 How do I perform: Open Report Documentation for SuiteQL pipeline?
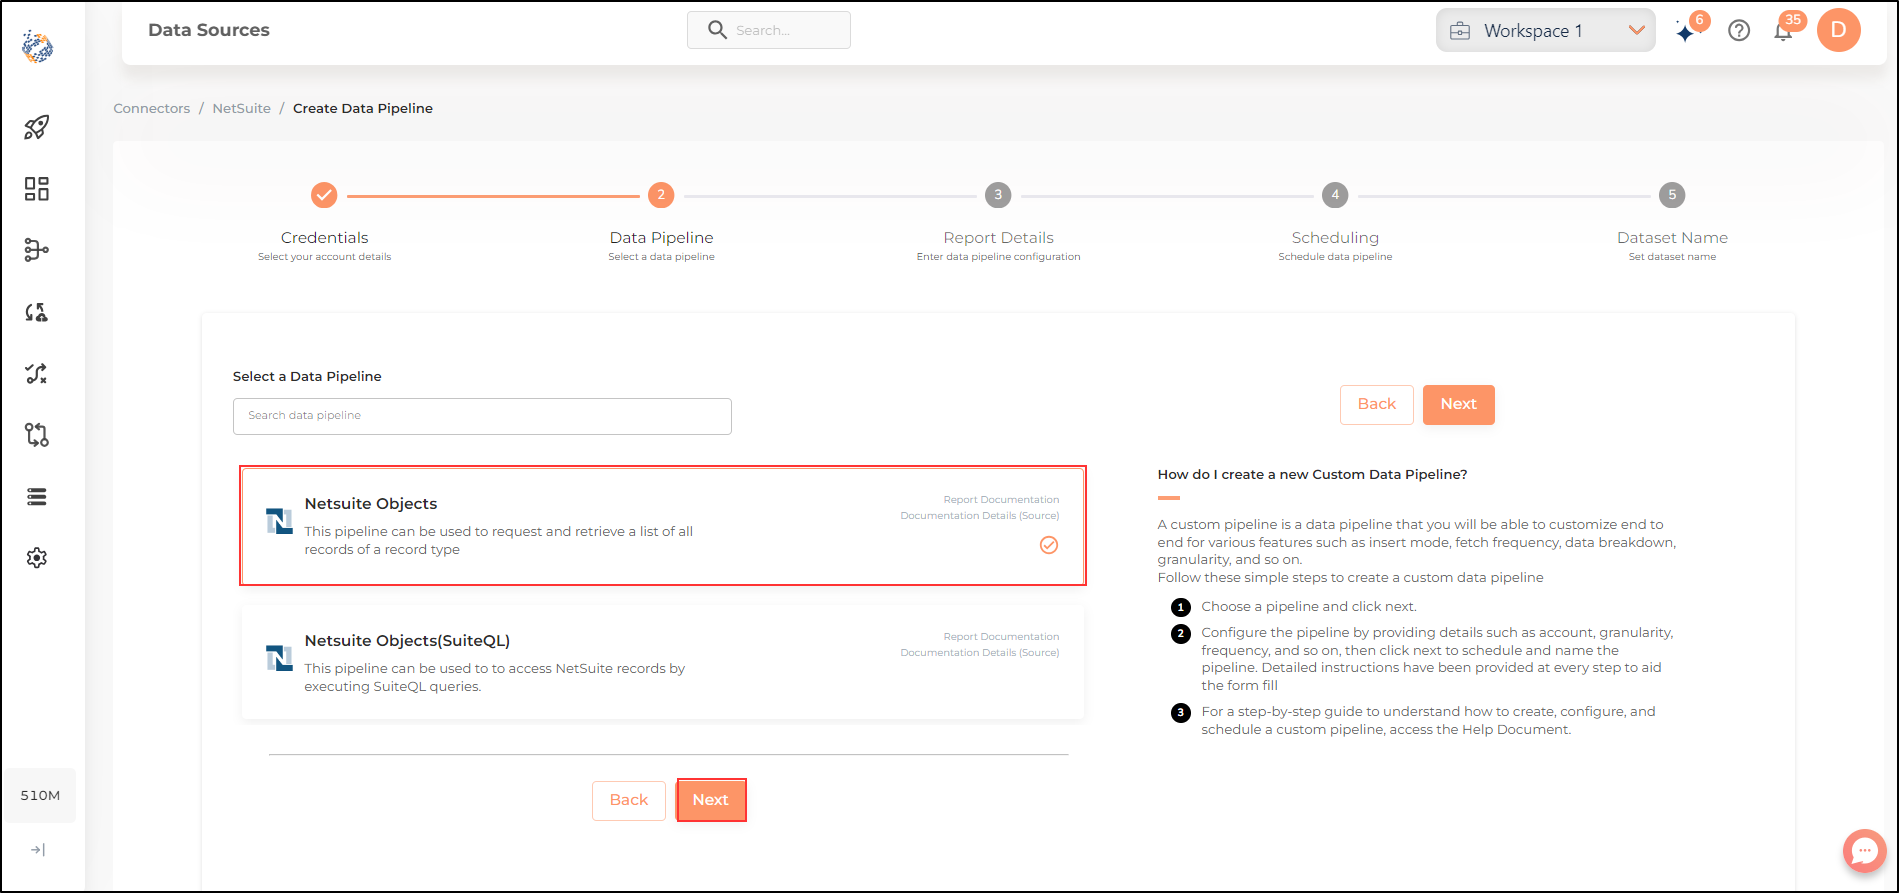(1001, 637)
